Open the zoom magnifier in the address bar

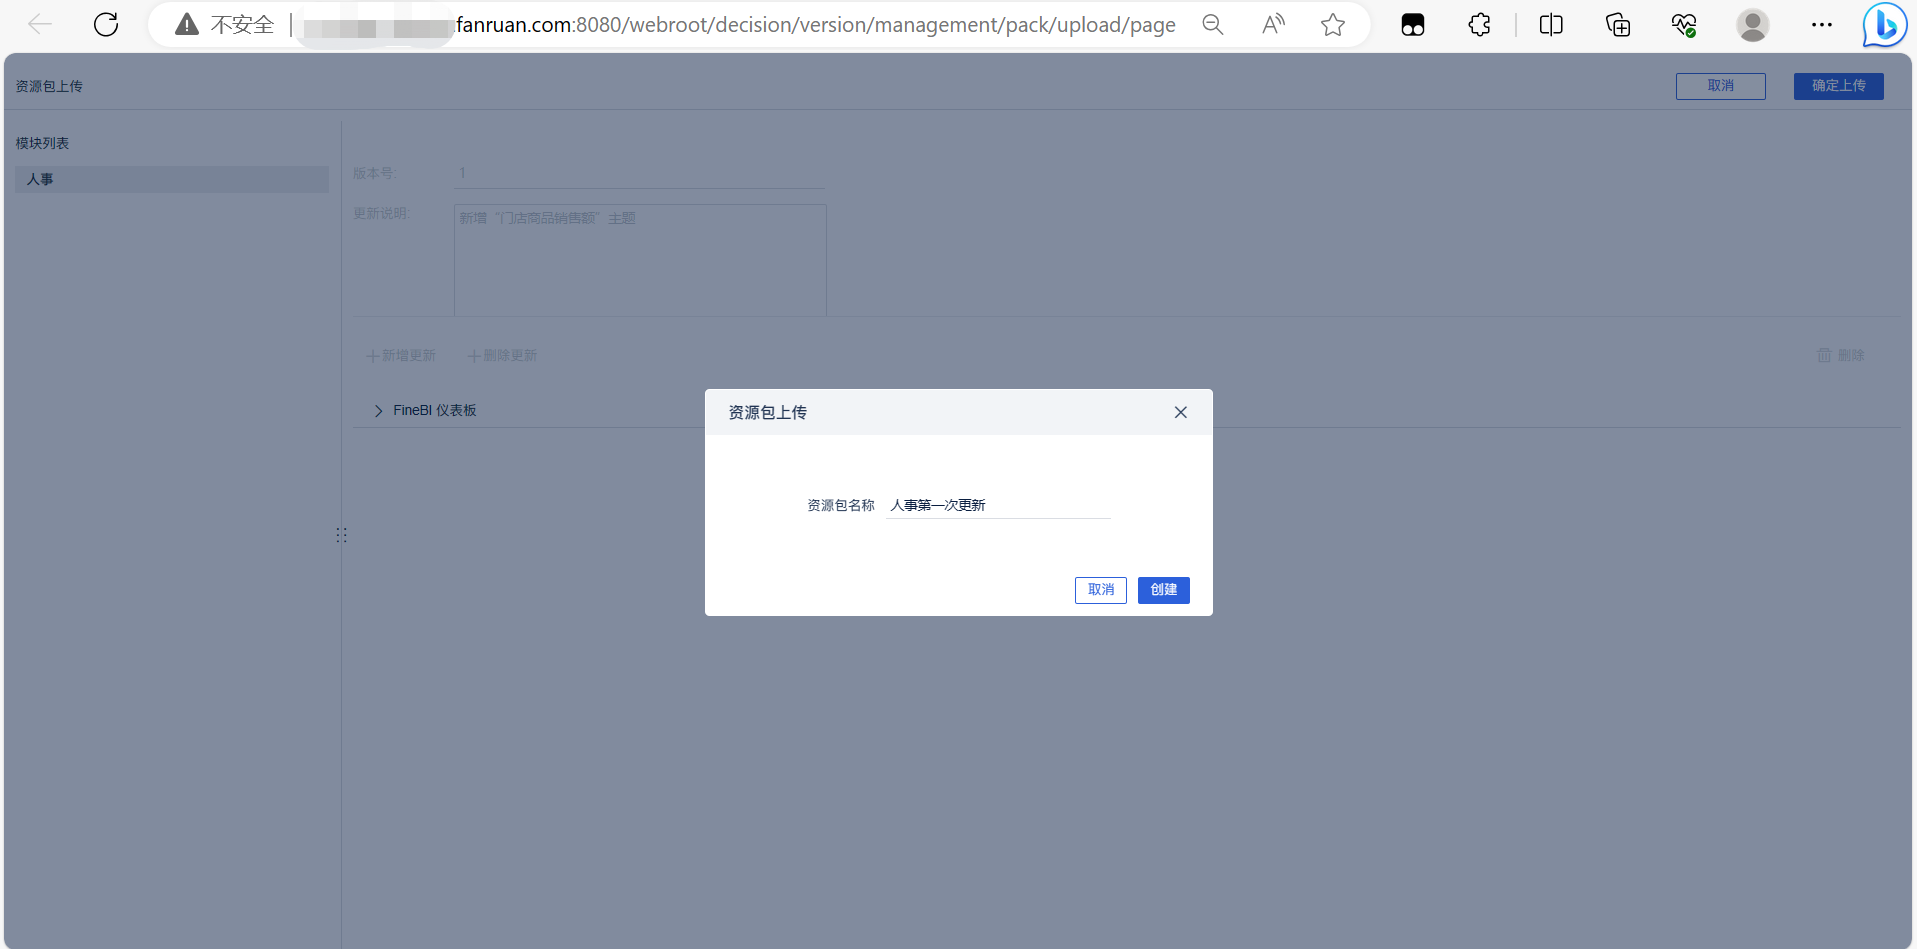(1213, 25)
